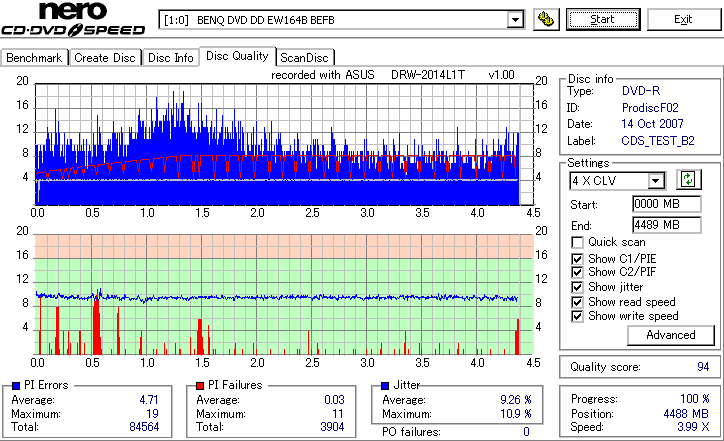Viewport: 724px width, 441px height.
Task: Click the 'recorded with ASUS DRW-2014L1T' text
Action: 368,75
